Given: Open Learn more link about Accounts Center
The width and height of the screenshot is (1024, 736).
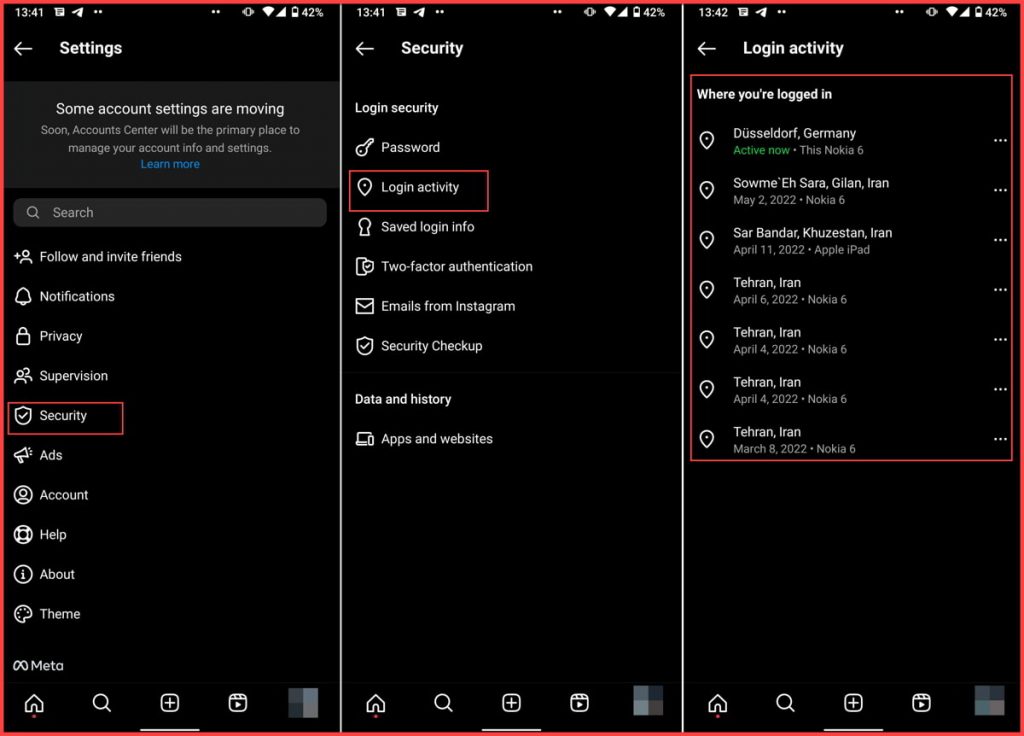Looking at the screenshot, I should point(170,164).
